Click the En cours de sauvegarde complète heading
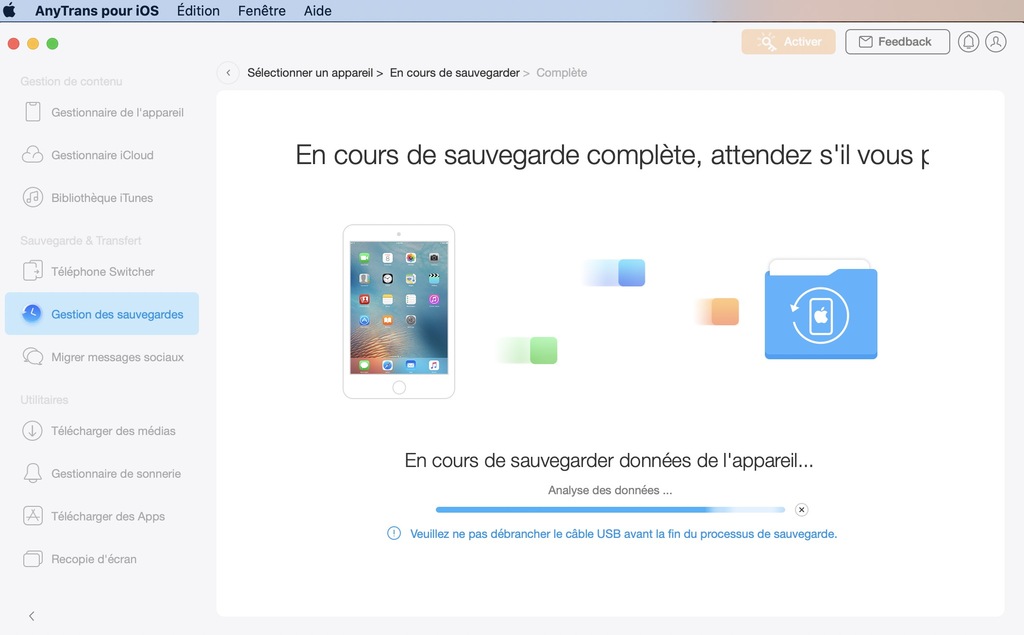This screenshot has height=635, width=1024. [x=612, y=155]
